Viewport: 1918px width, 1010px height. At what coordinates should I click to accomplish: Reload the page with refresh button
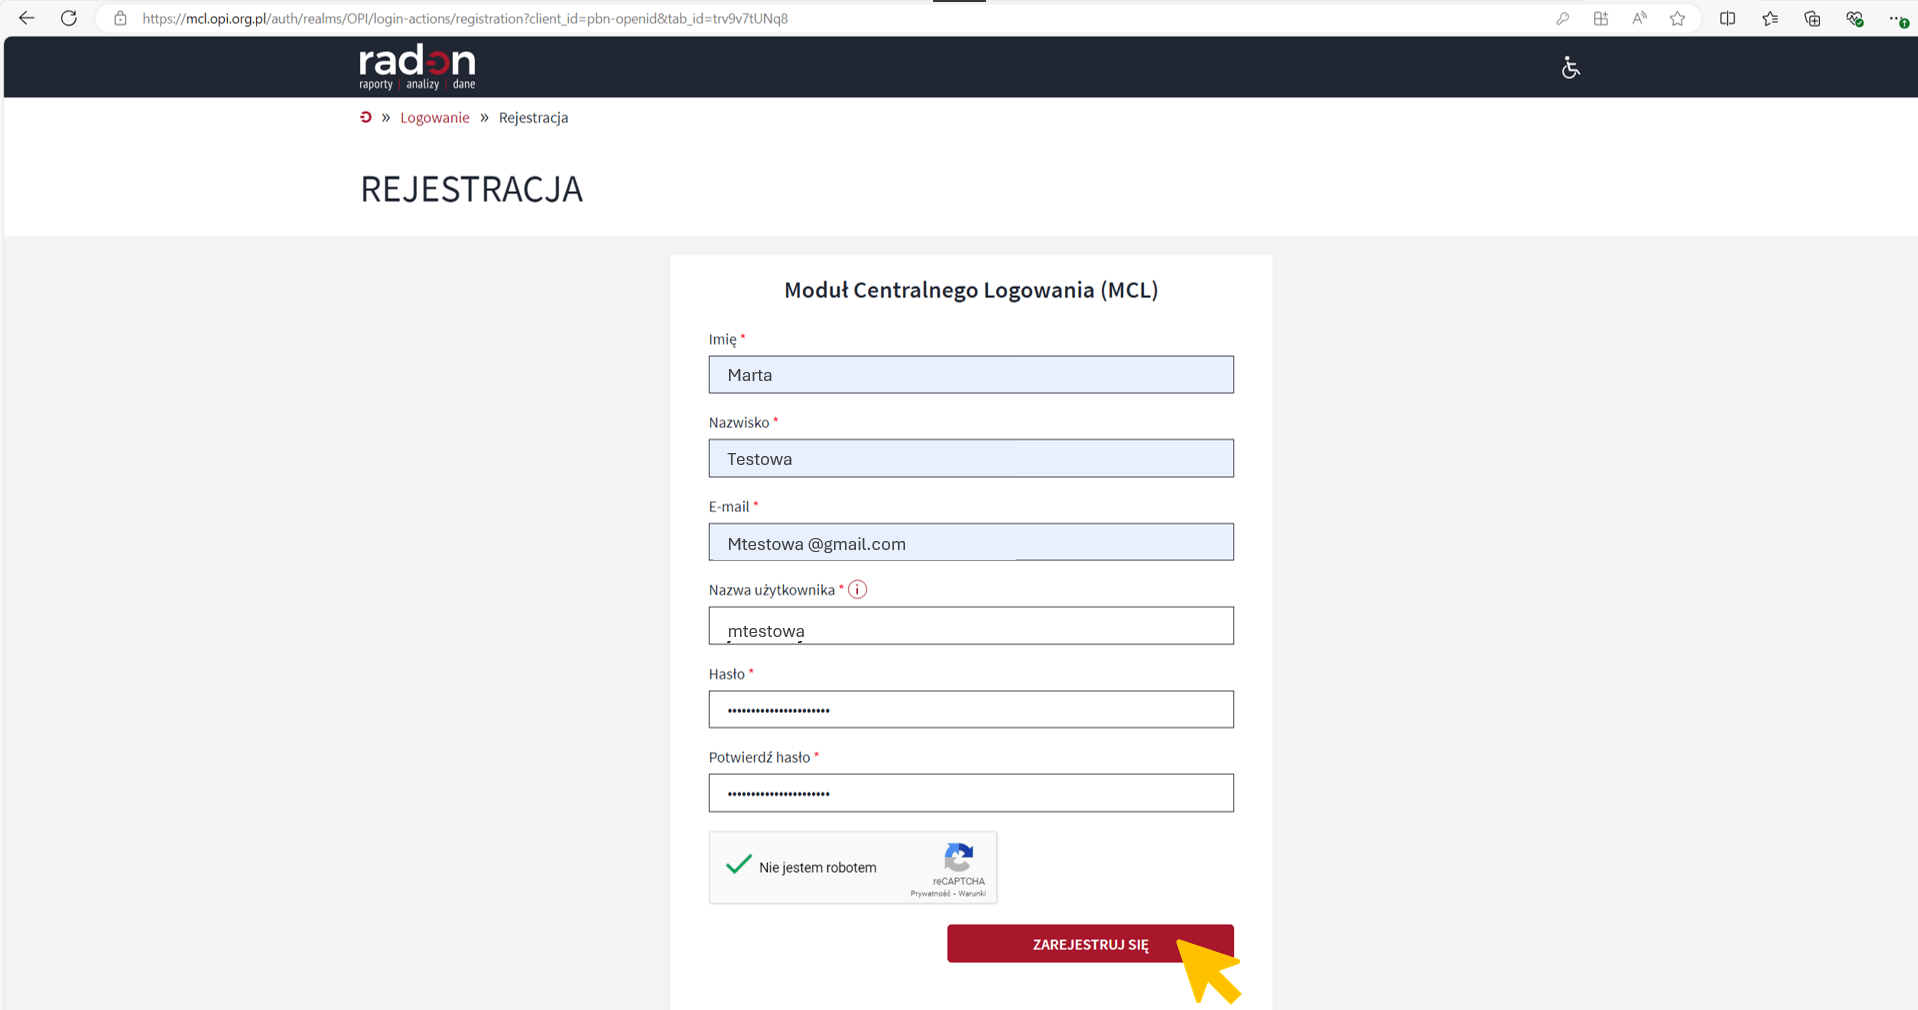click(69, 18)
